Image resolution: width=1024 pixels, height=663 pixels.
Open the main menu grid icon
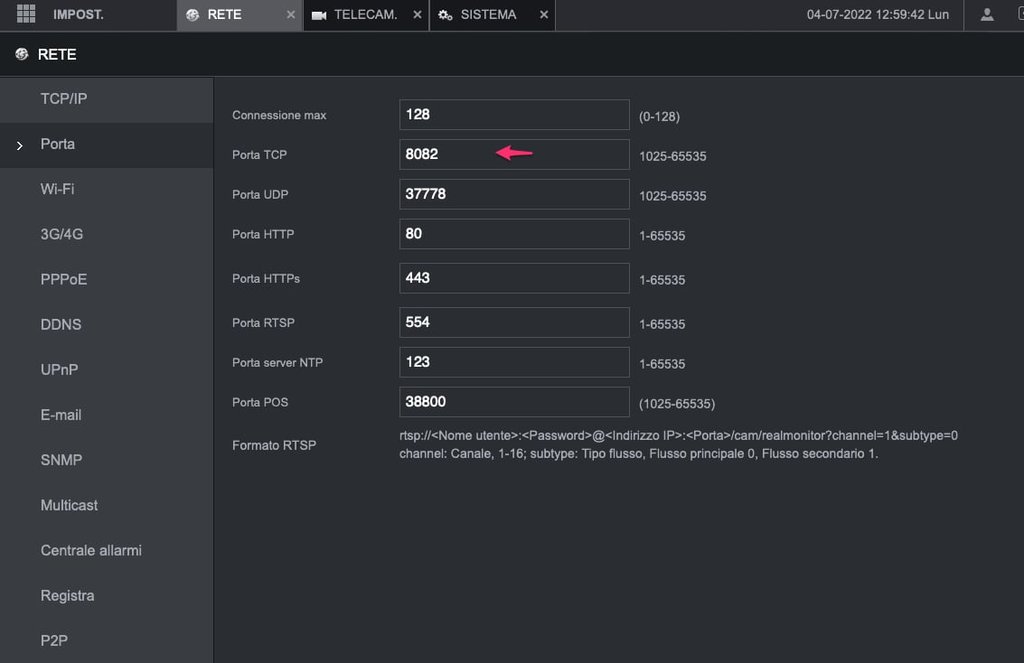coord(26,14)
